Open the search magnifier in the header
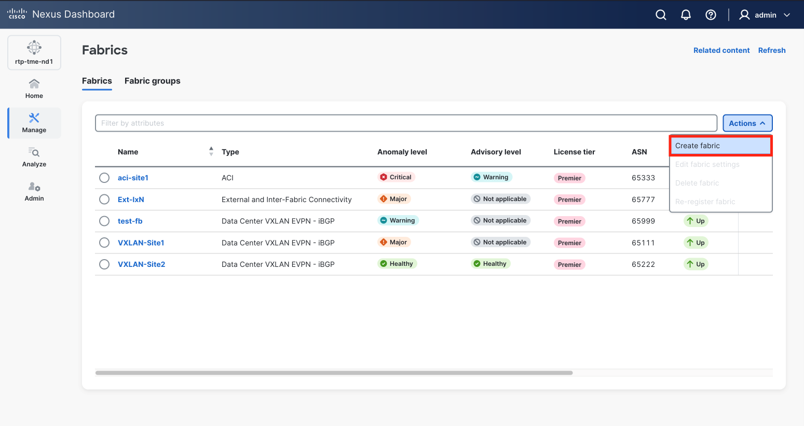The image size is (804, 426). click(661, 15)
